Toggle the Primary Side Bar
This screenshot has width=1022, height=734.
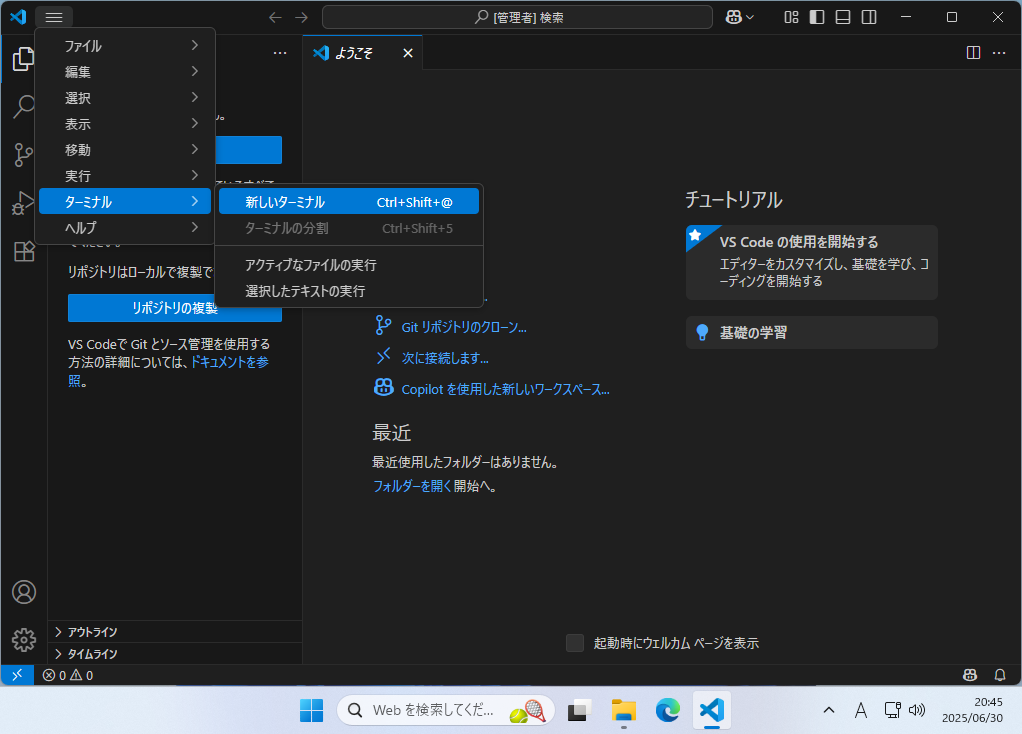pyautogui.click(x=817, y=18)
